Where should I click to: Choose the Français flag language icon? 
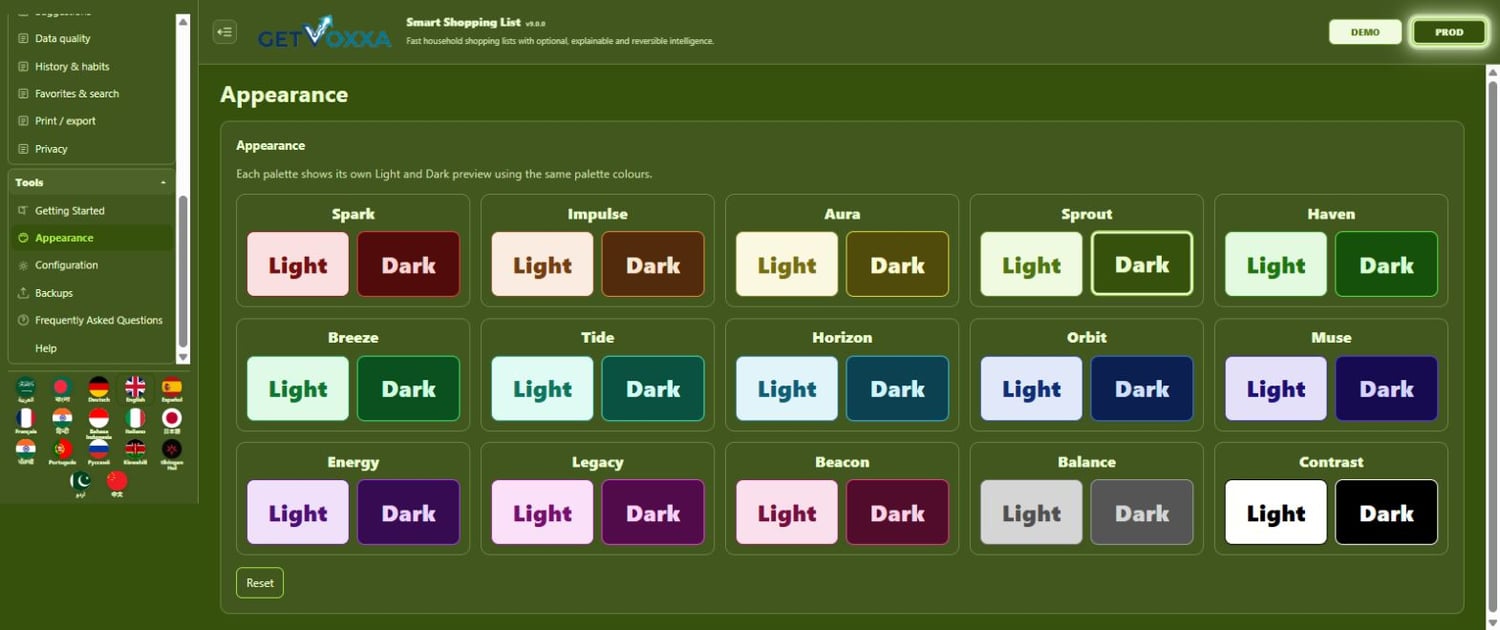pyautogui.click(x=26, y=418)
